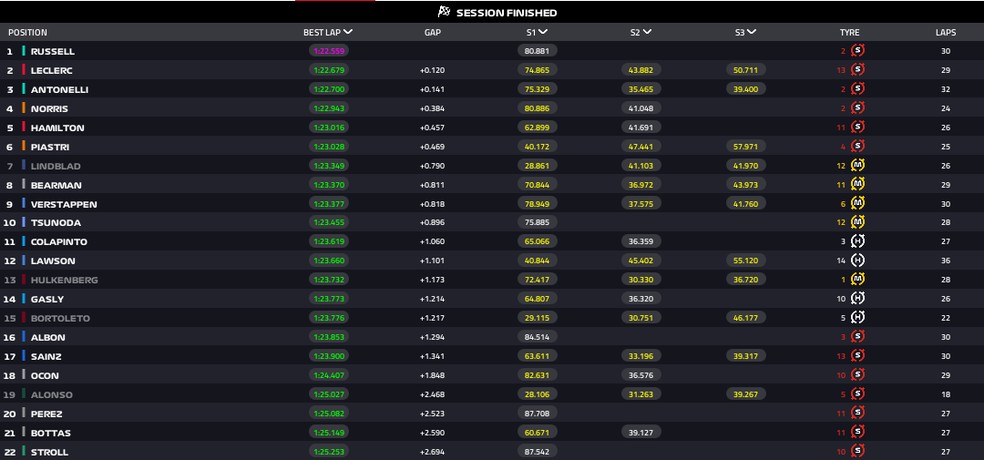
Task: Click Verstappen's medium tyre icon
Action: coord(857,204)
